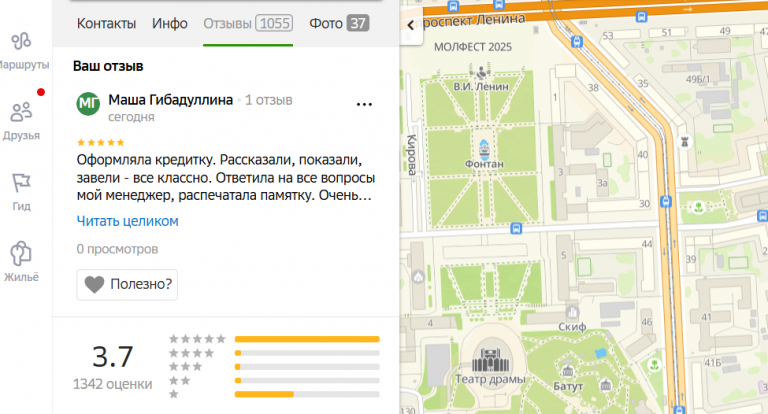Click the МГ user avatar

tap(88, 104)
